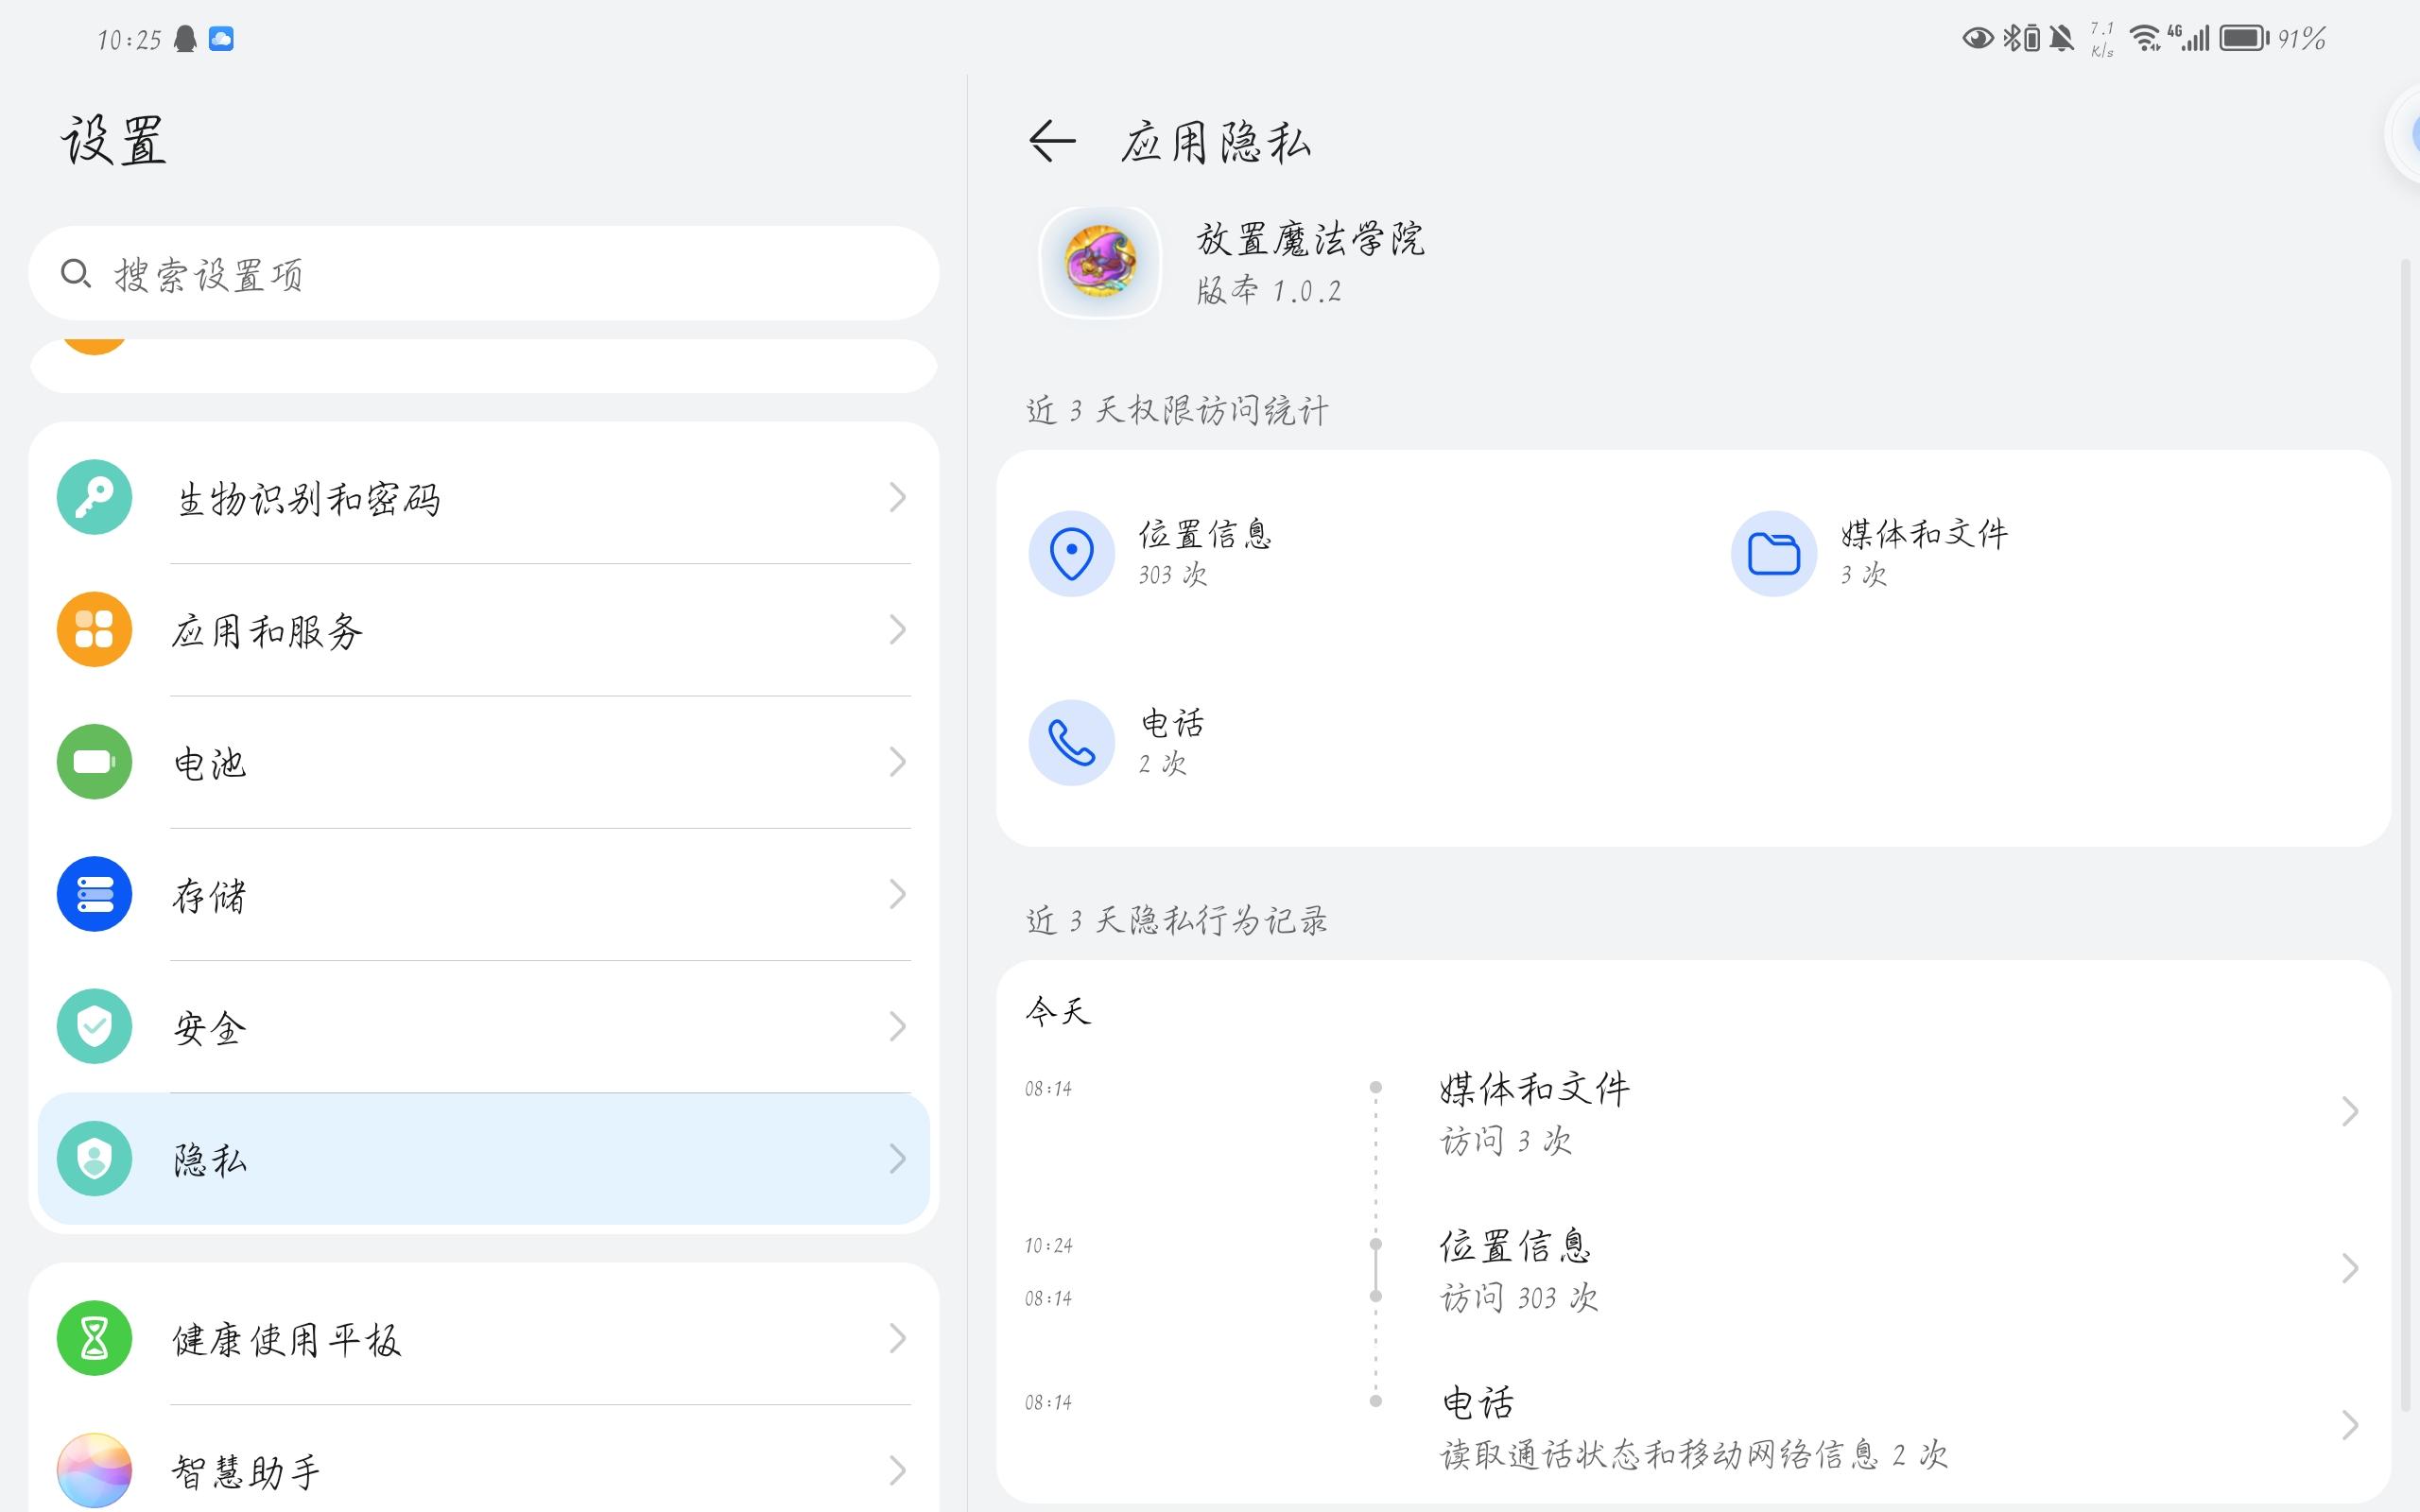Tap the blue 存储 storage icon
2420x1512 pixels.
[94, 894]
